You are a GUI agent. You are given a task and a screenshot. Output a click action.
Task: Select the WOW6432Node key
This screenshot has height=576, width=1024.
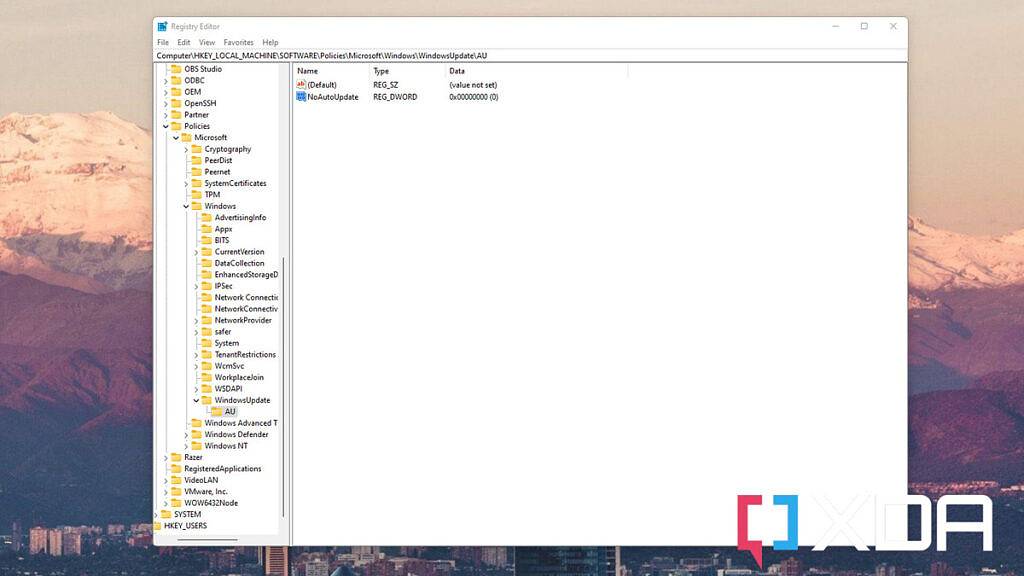tap(212, 502)
